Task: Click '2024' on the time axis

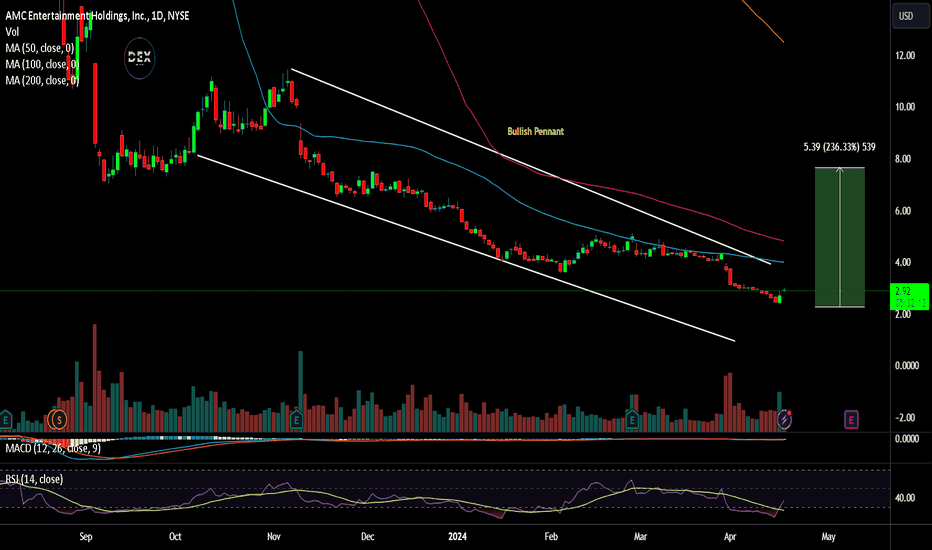Action: click(x=457, y=536)
